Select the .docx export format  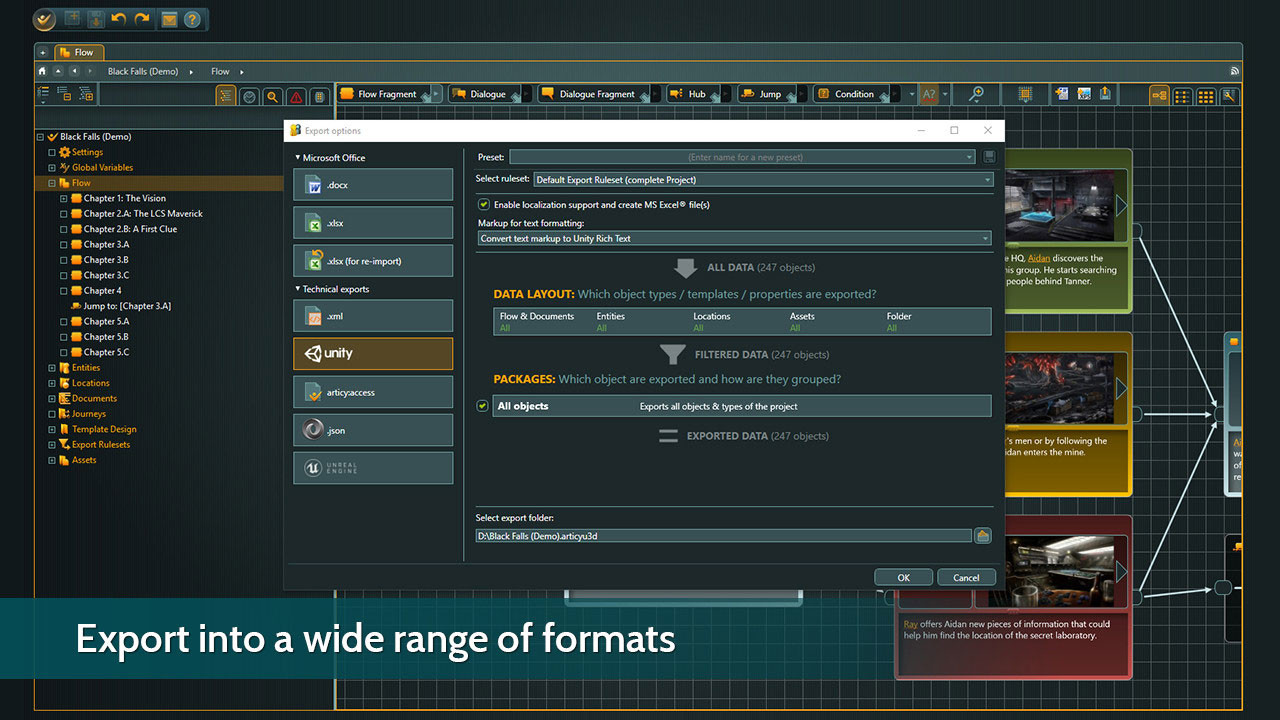click(x=372, y=184)
